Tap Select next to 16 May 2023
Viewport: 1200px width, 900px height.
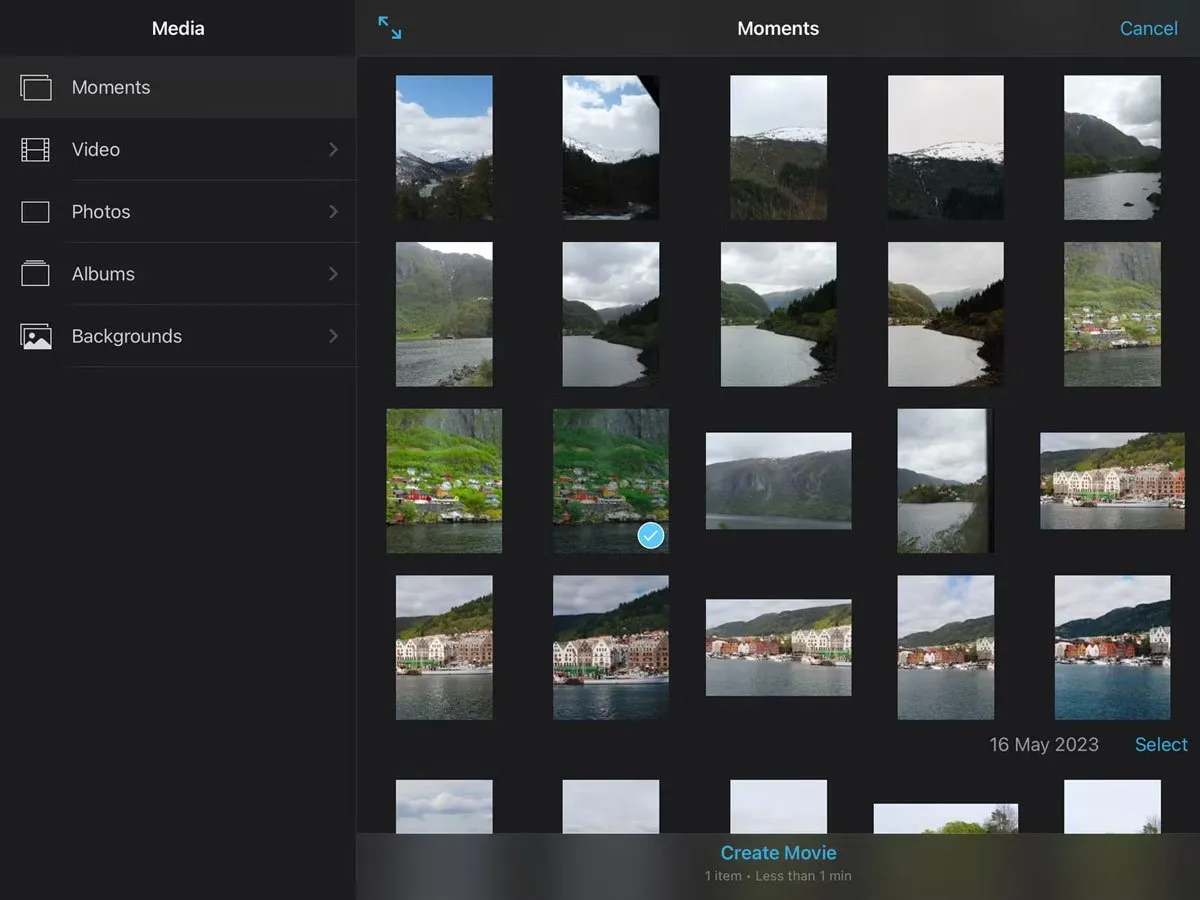(1161, 745)
